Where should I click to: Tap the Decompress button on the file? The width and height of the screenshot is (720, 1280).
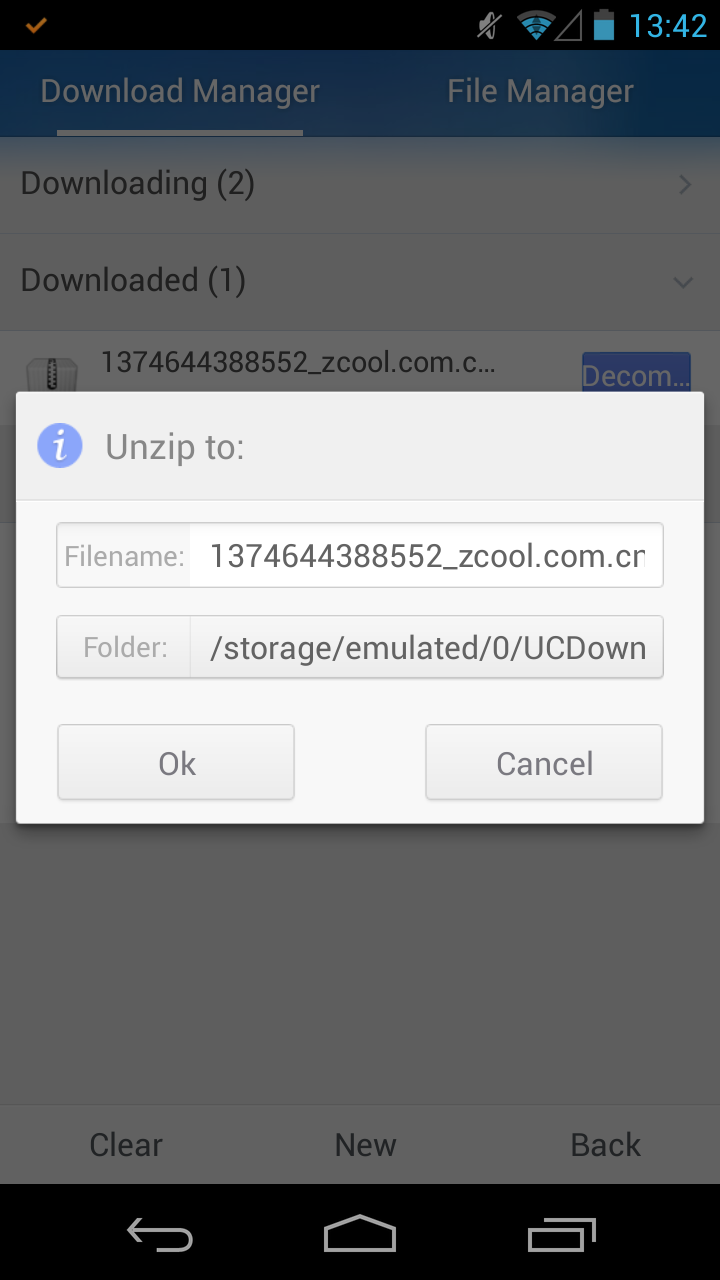click(x=636, y=373)
